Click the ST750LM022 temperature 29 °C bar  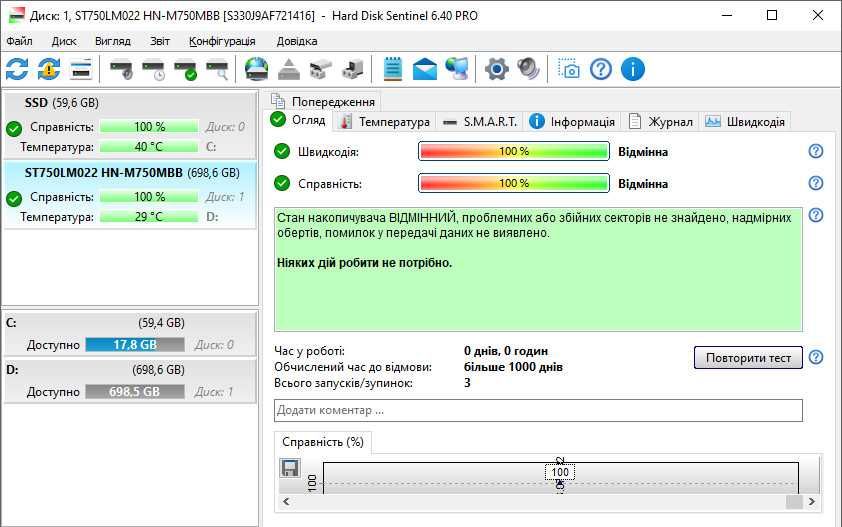click(x=149, y=217)
